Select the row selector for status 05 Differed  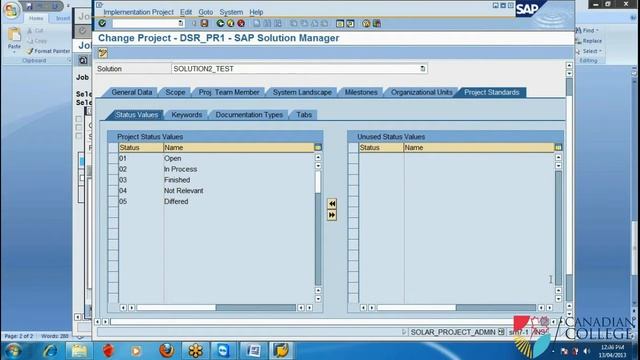click(113, 202)
